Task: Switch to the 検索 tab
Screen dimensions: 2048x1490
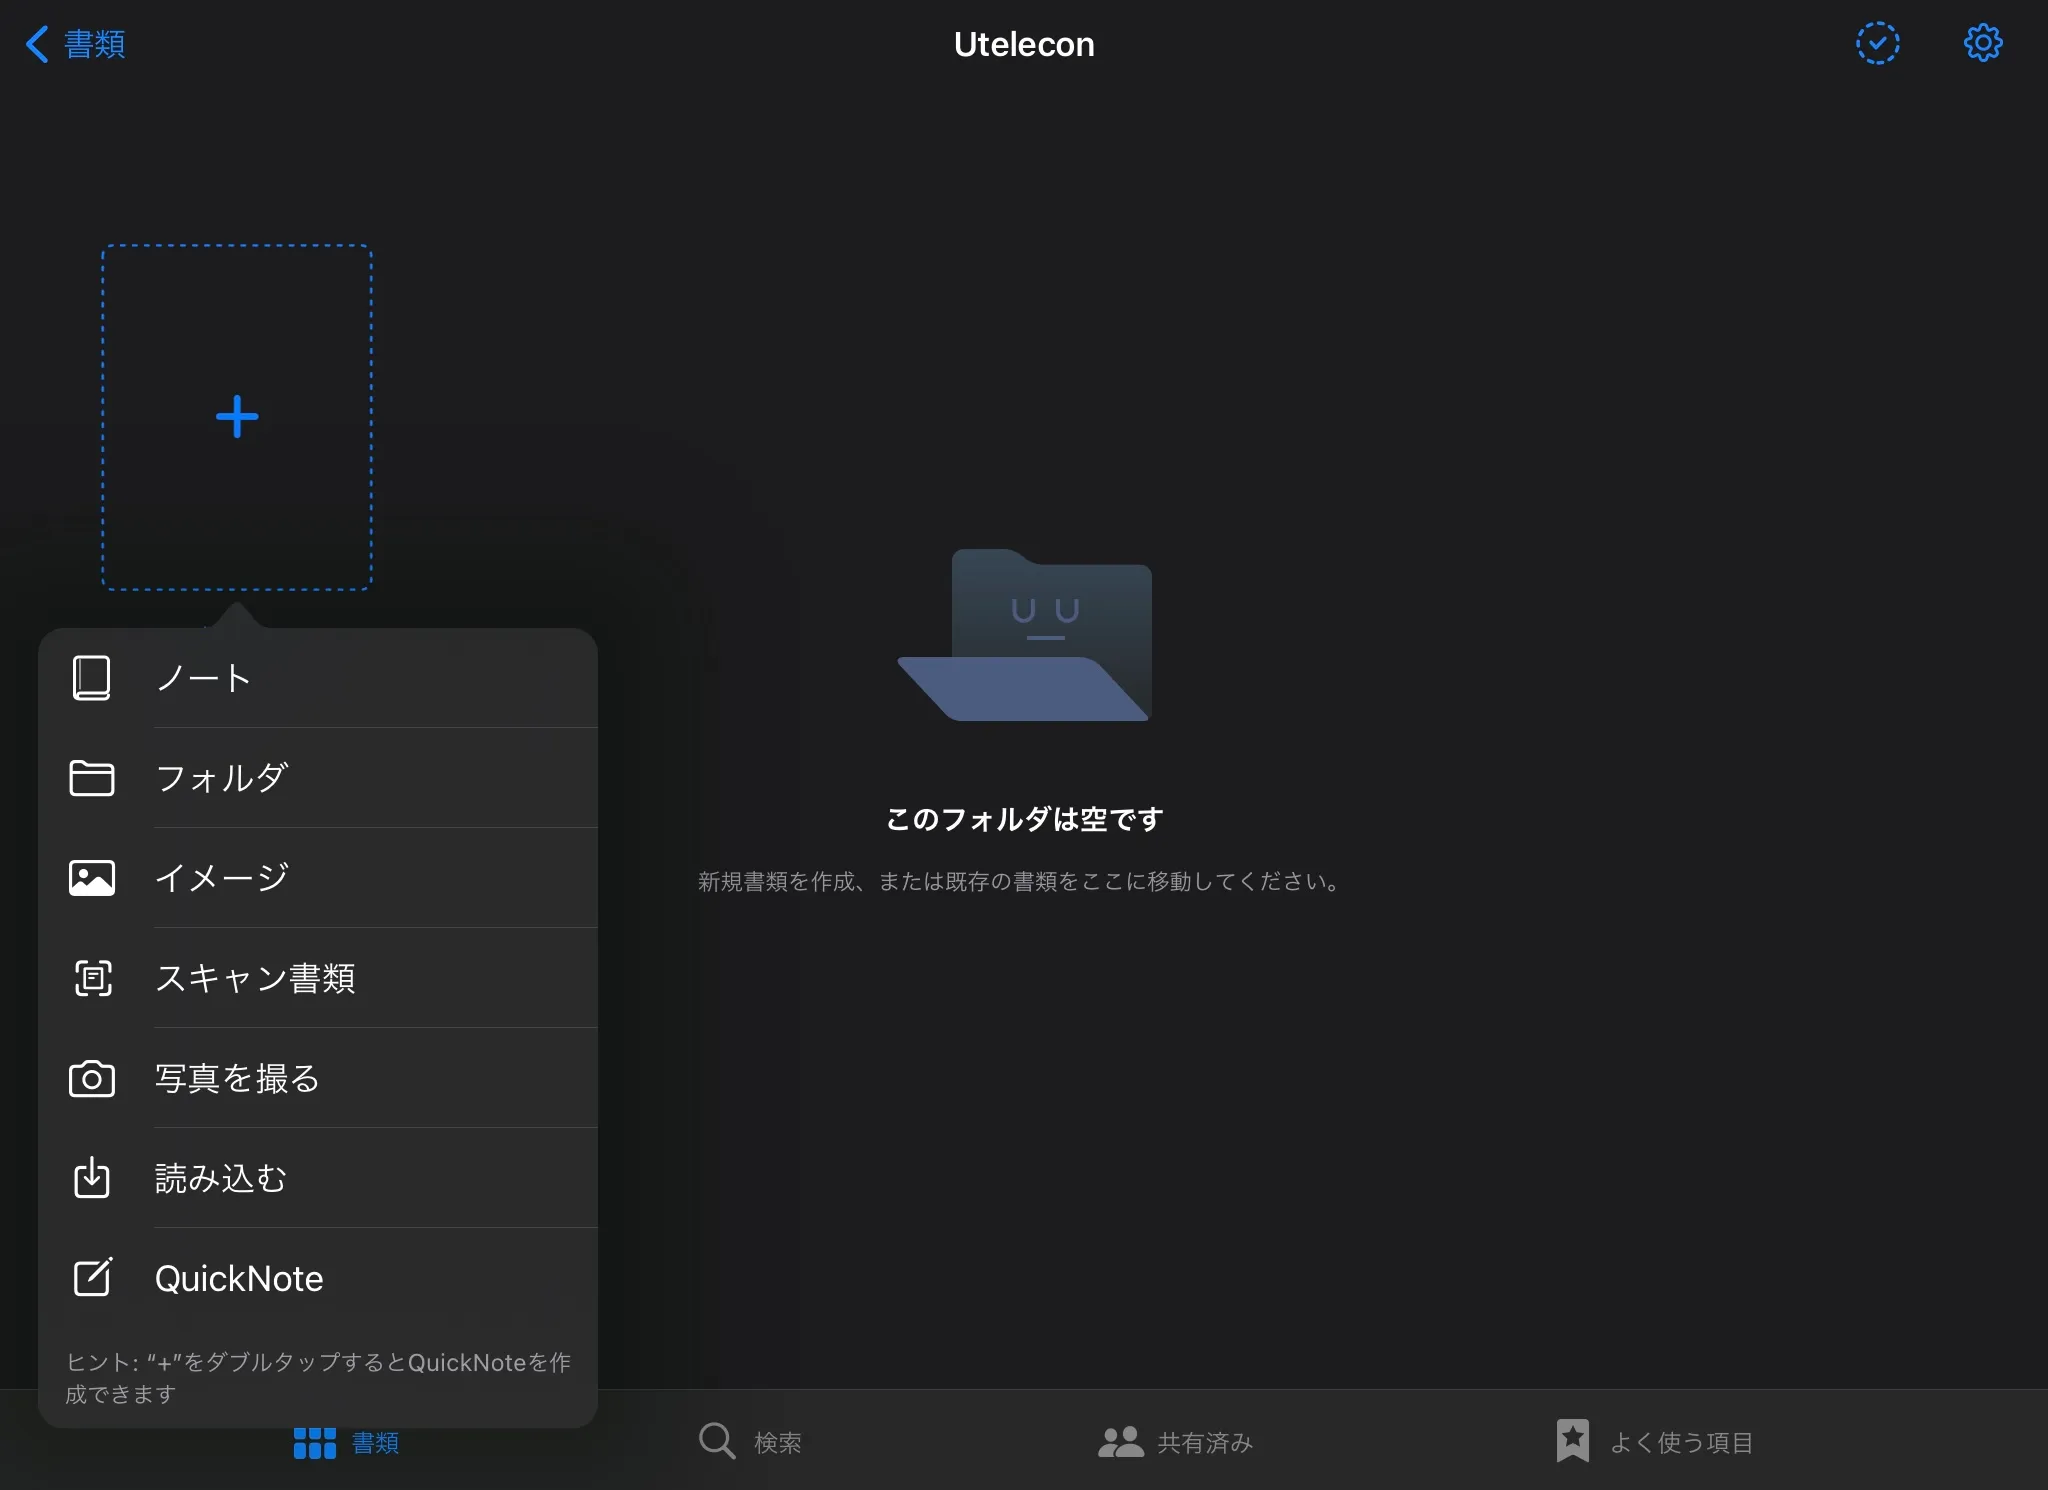Action: click(x=750, y=1442)
